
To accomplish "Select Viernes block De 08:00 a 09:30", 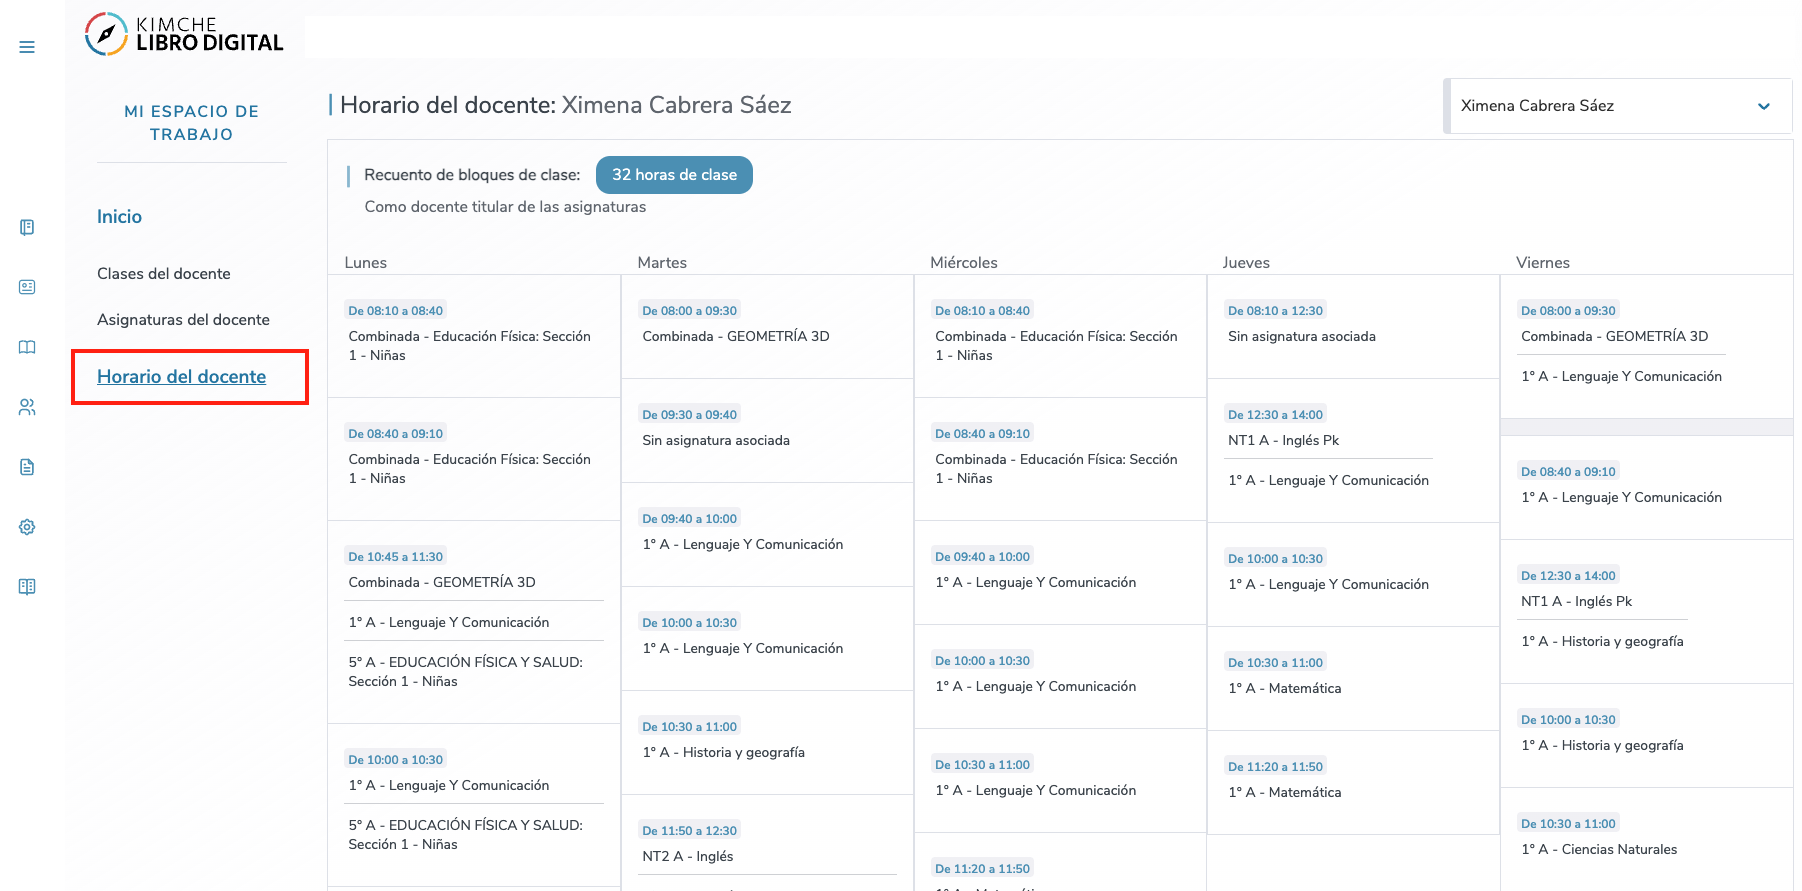I will (x=1569, y=311).
